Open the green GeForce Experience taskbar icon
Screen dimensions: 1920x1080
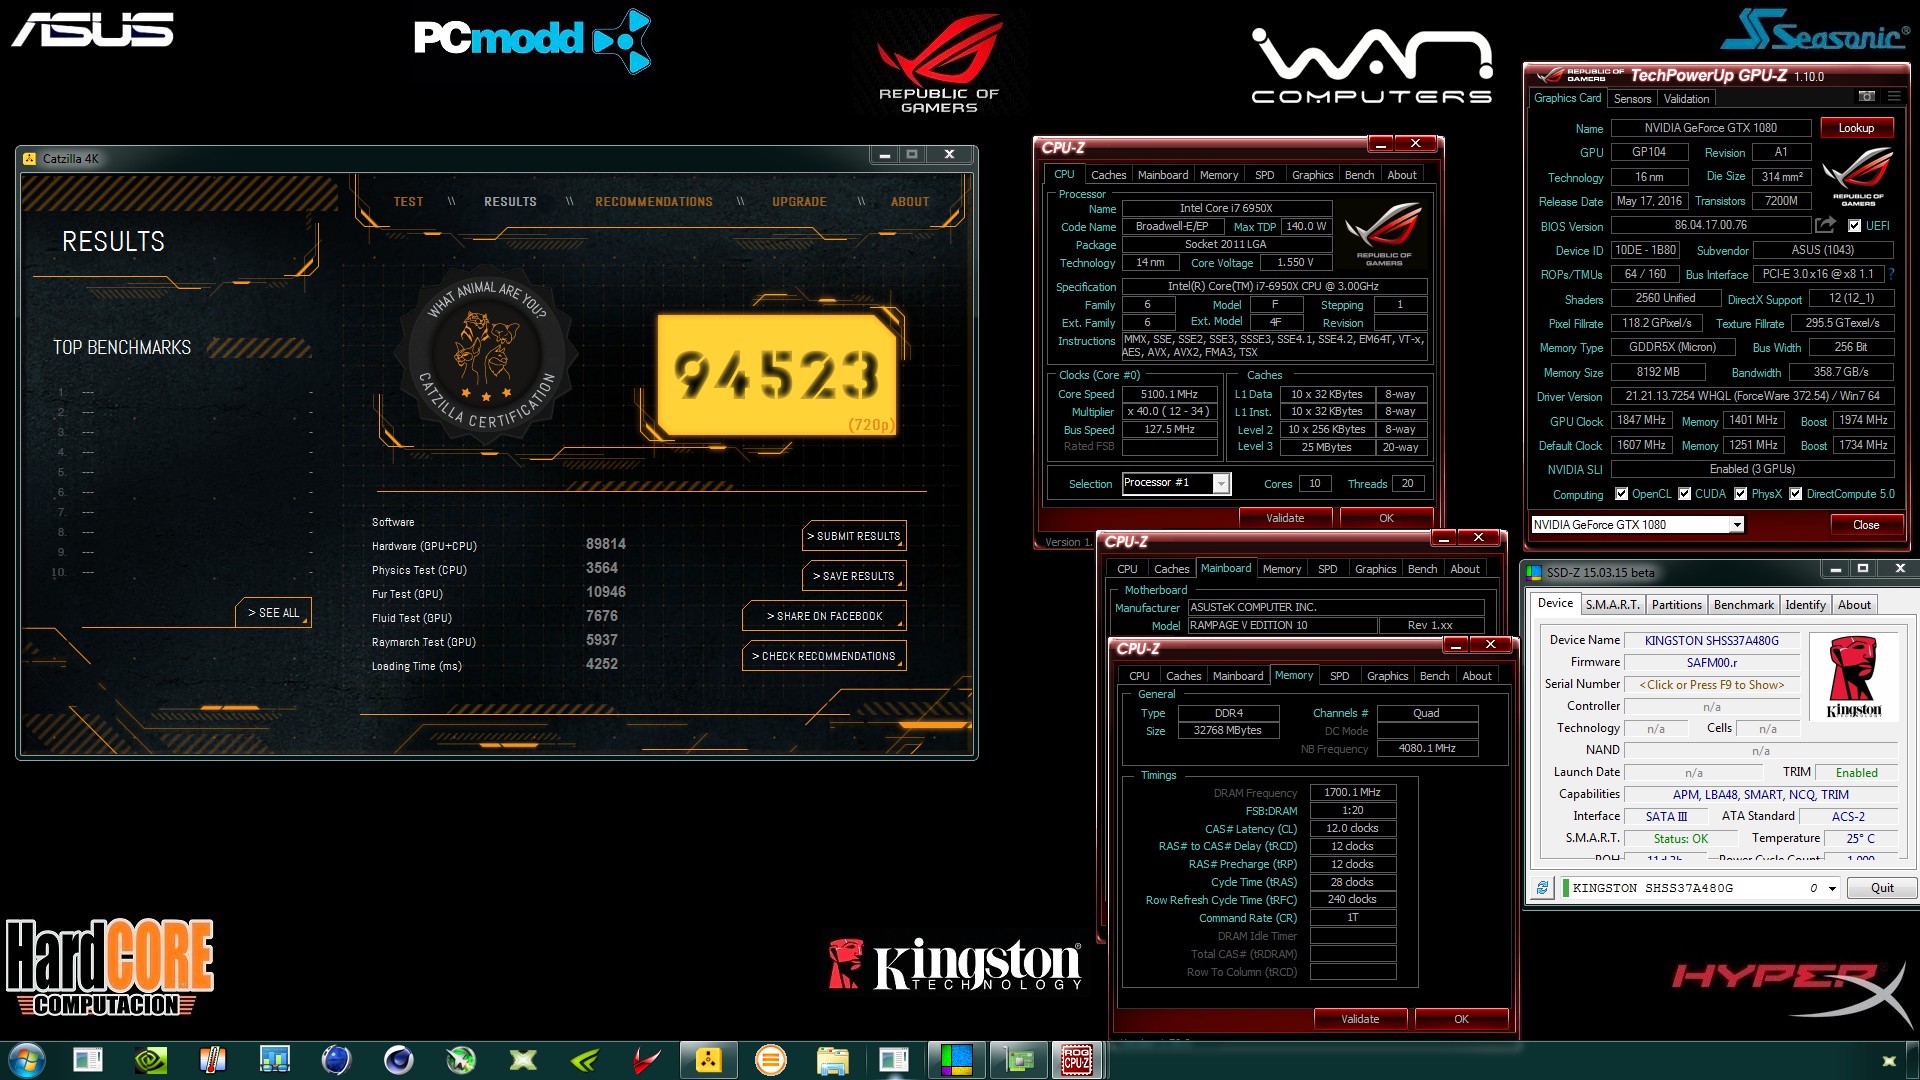click(584, 1060)
